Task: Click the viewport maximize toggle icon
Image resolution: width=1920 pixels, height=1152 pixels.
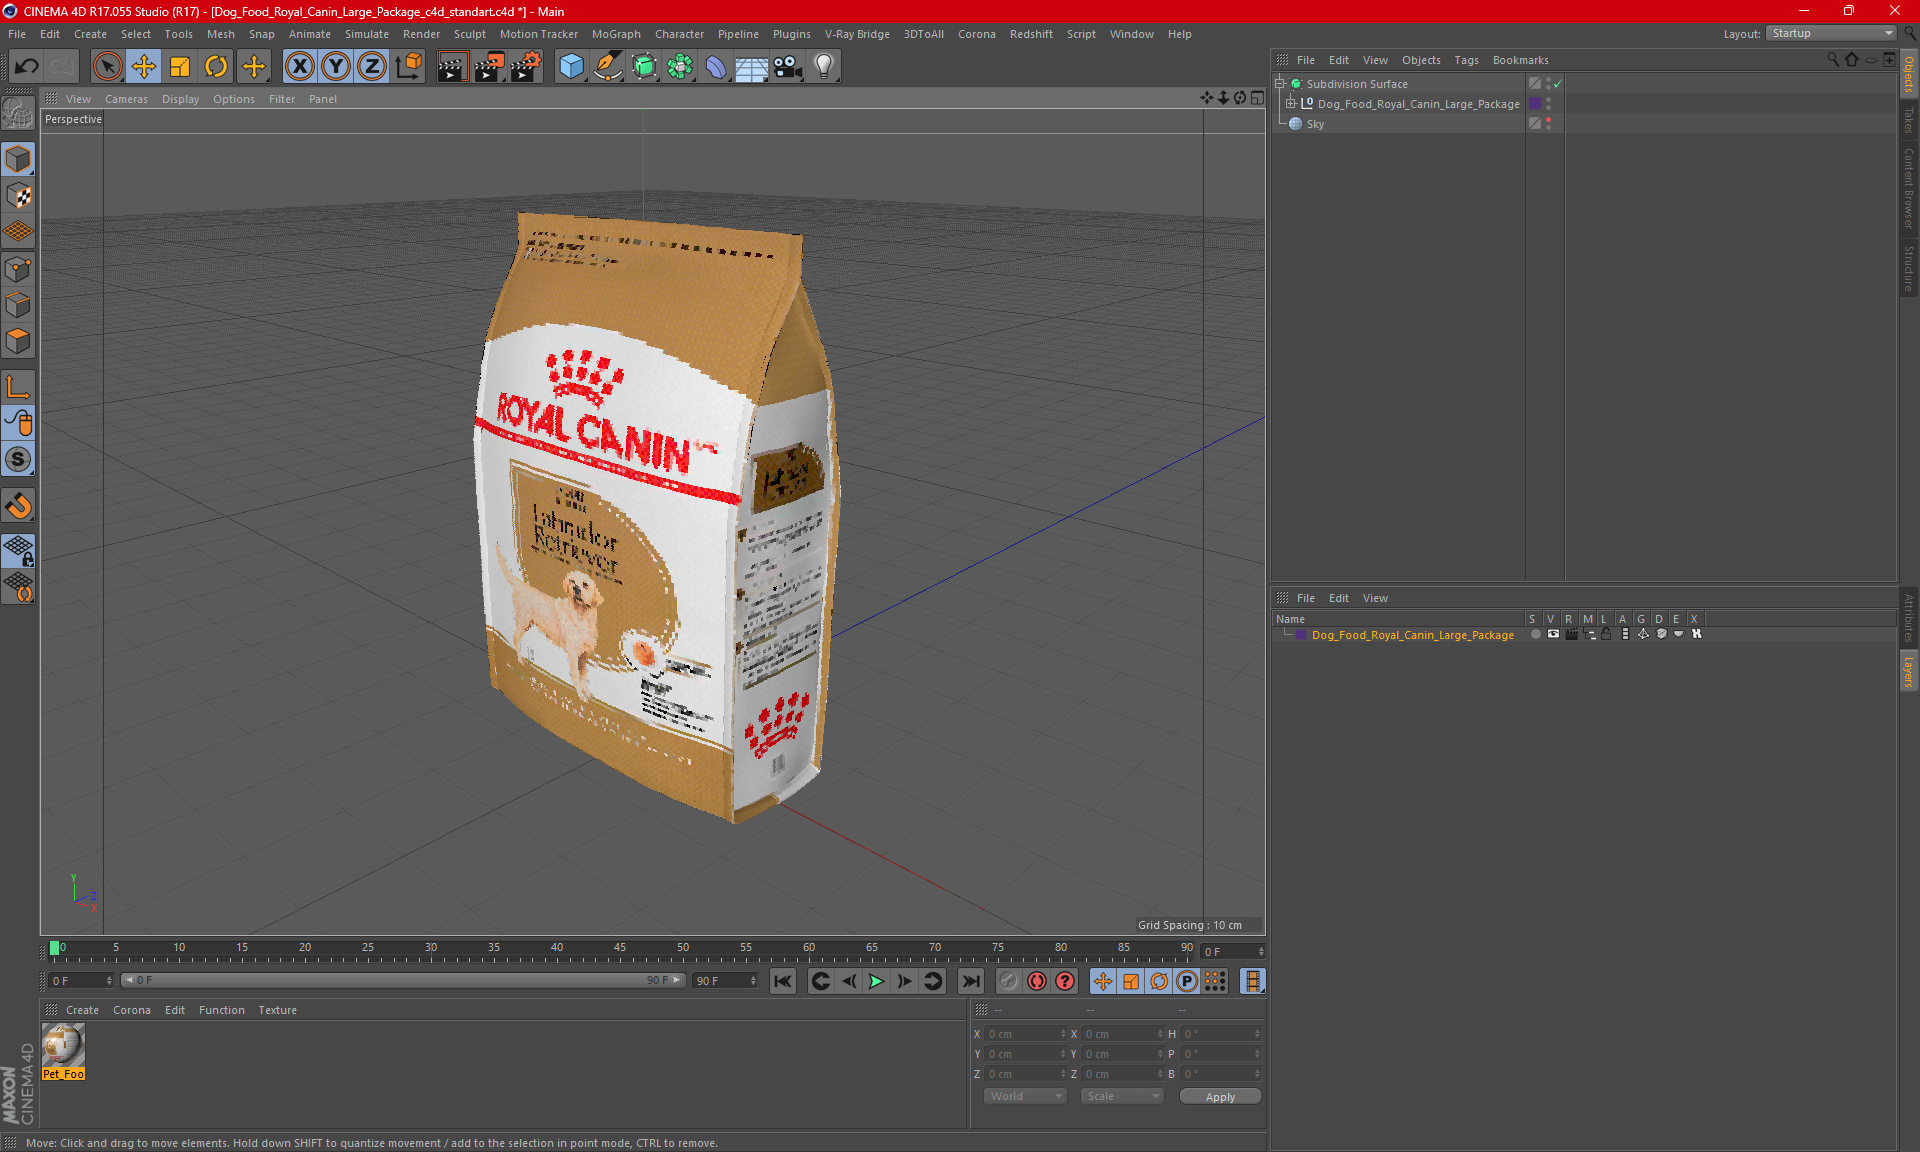Action: tap(1257, 97)
